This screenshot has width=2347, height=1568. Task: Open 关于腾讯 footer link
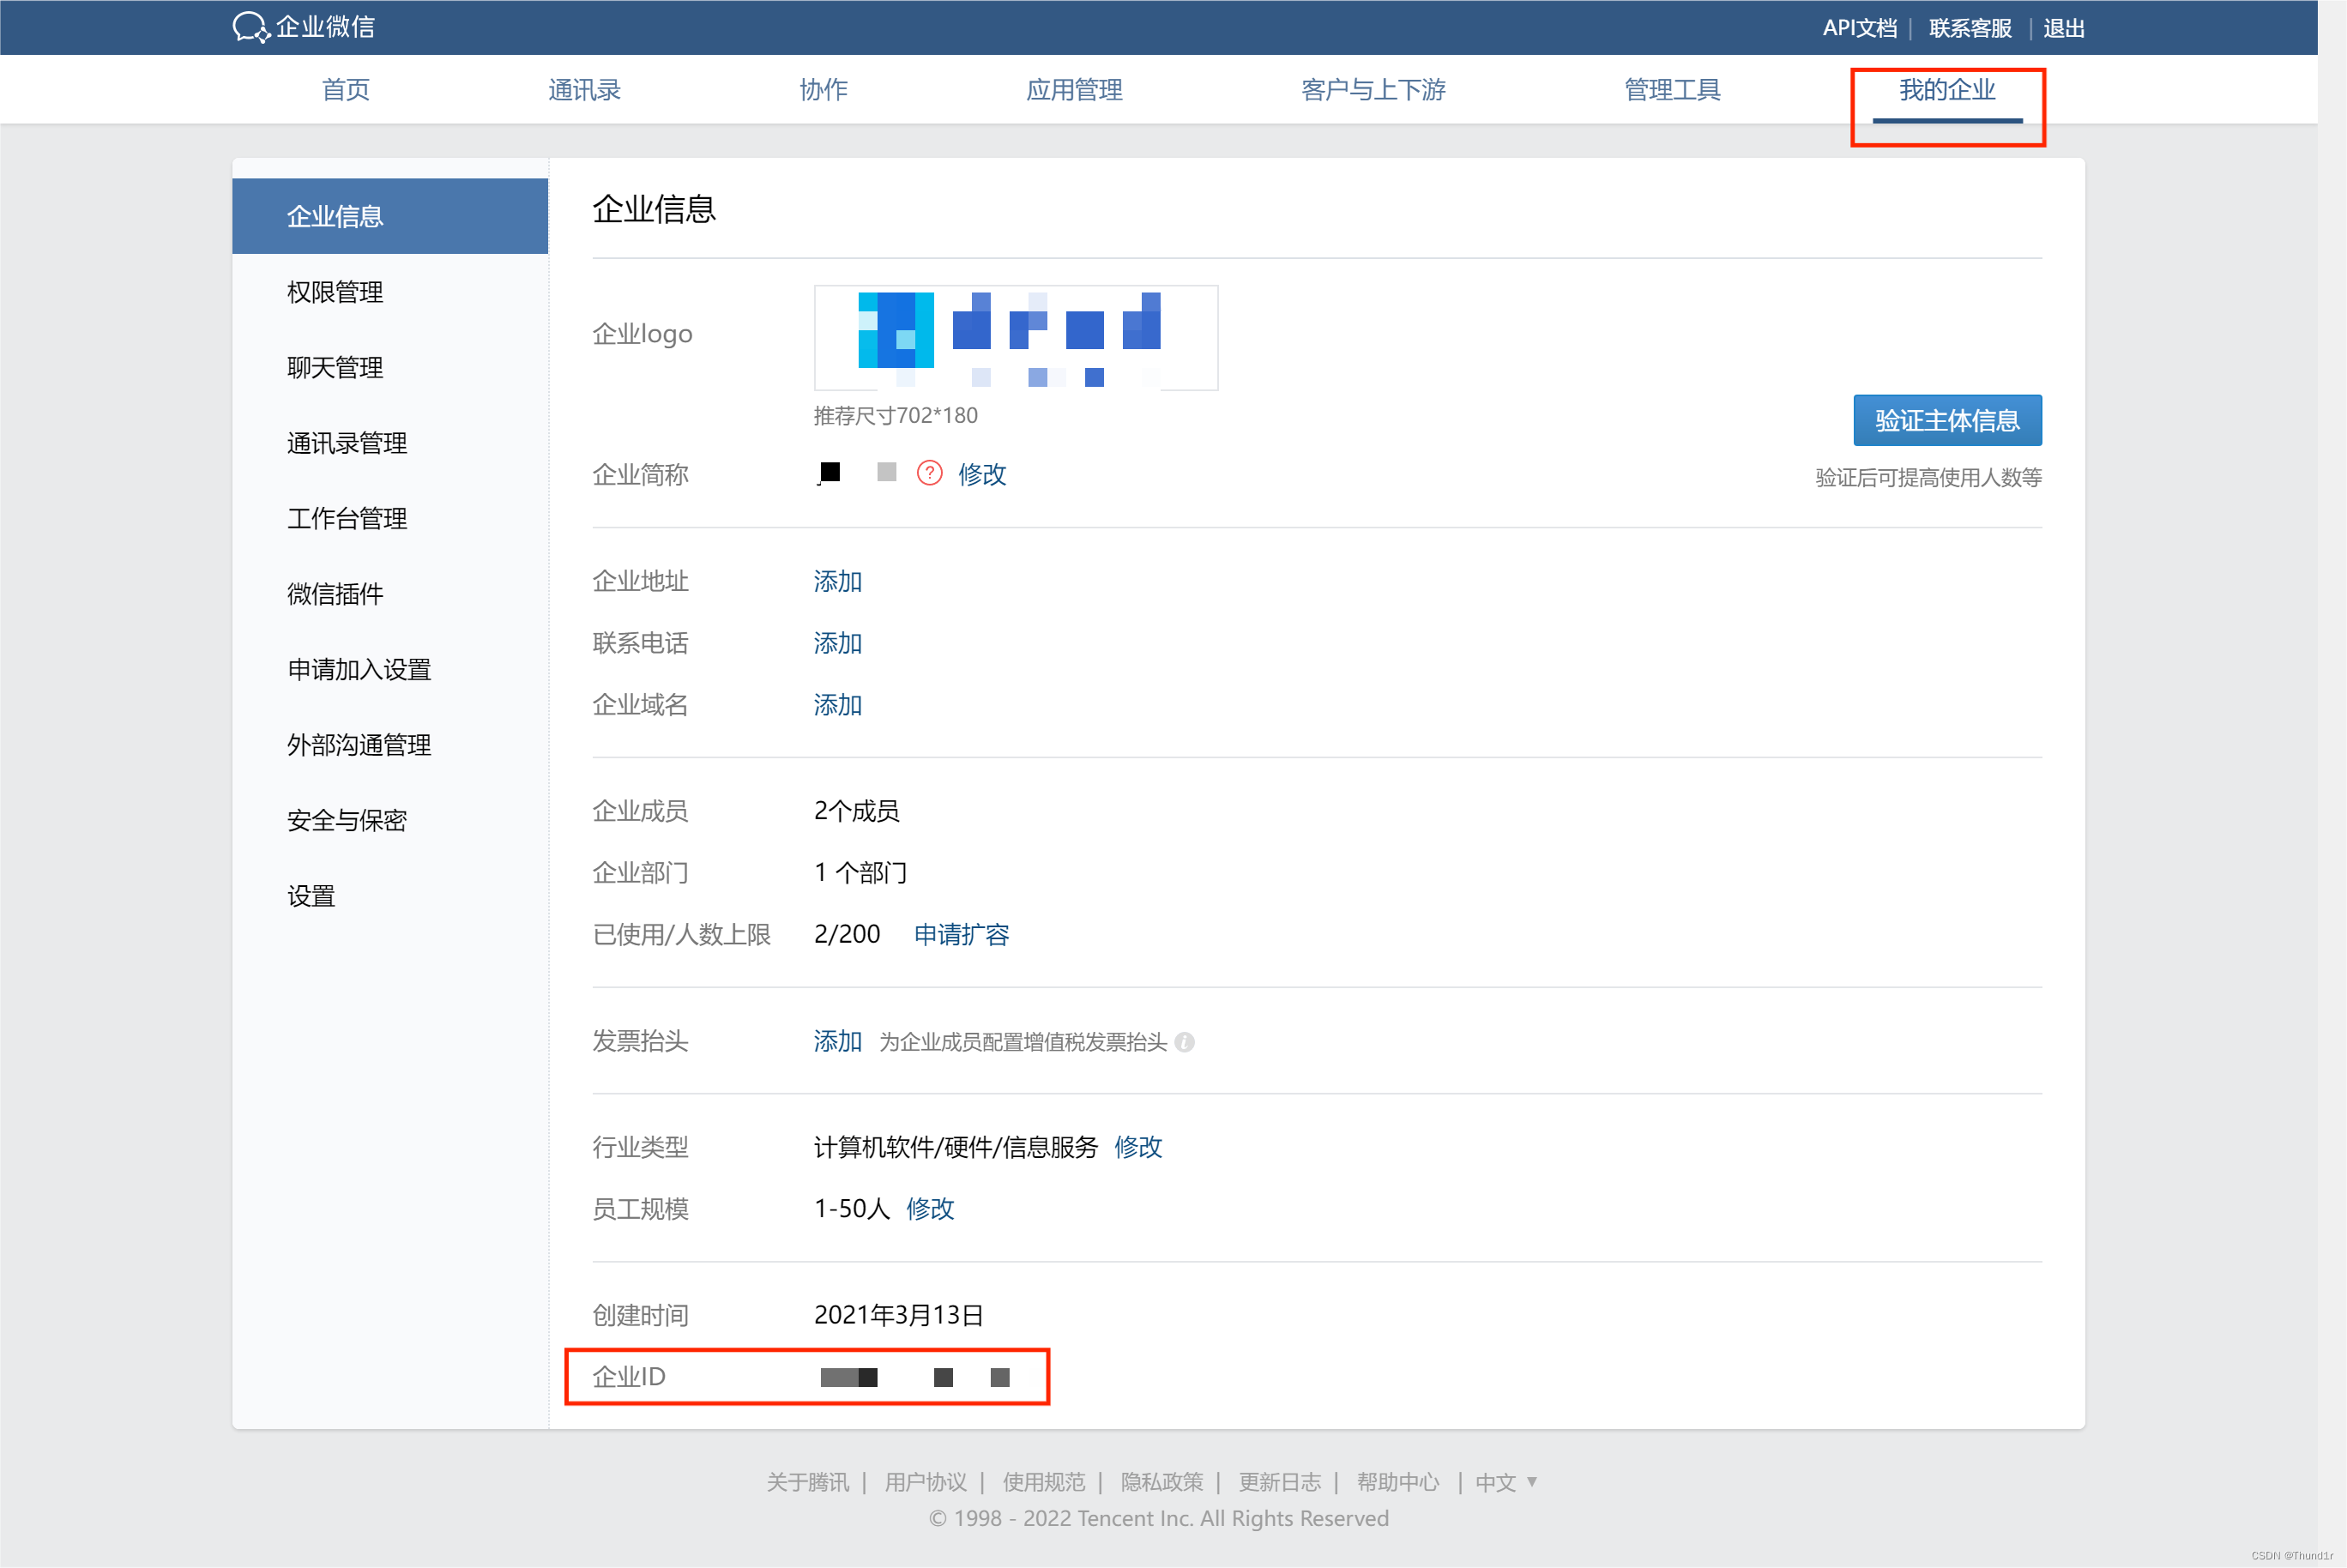click(x=808, y=1482)
